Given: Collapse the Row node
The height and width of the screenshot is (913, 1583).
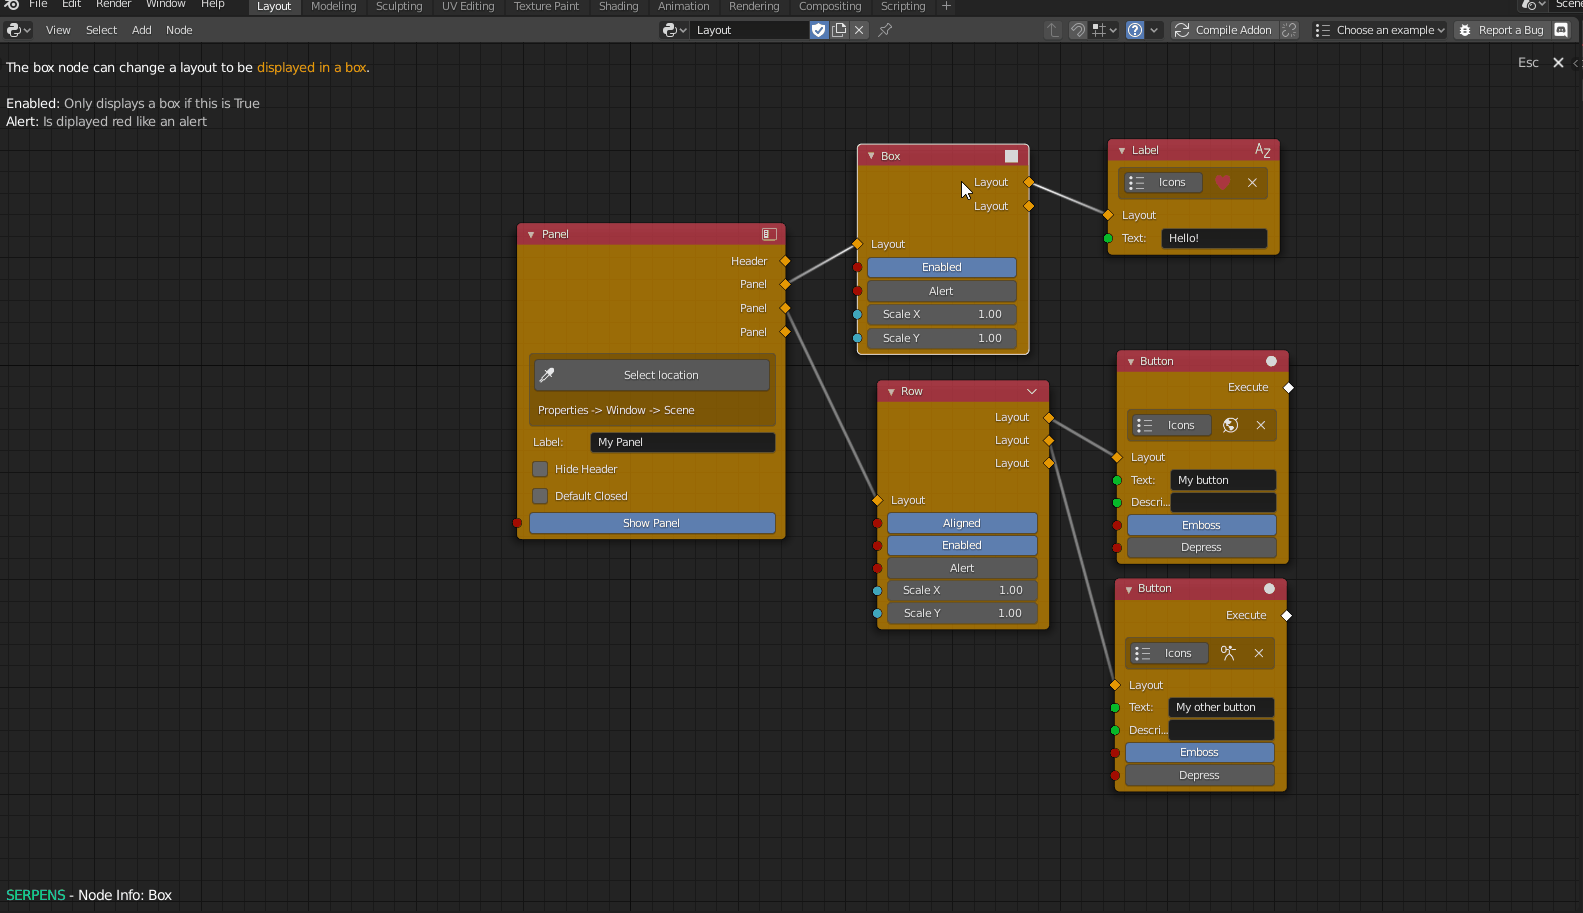Looking at the screenshot, I should pyautogui.click(x=891, y=391).
